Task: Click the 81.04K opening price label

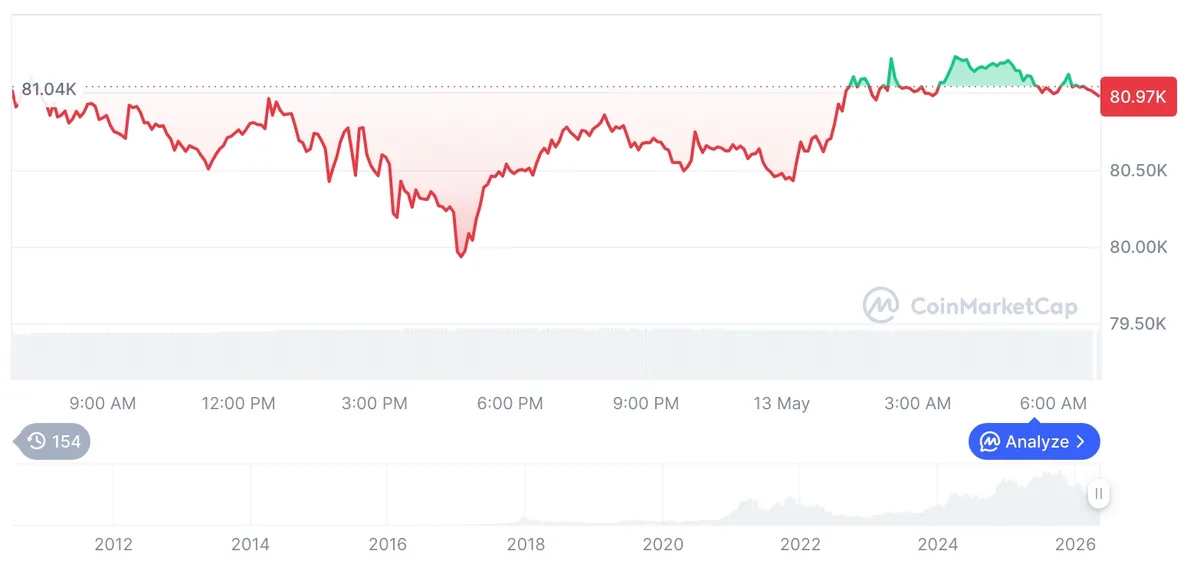Action: coord(49,89)
